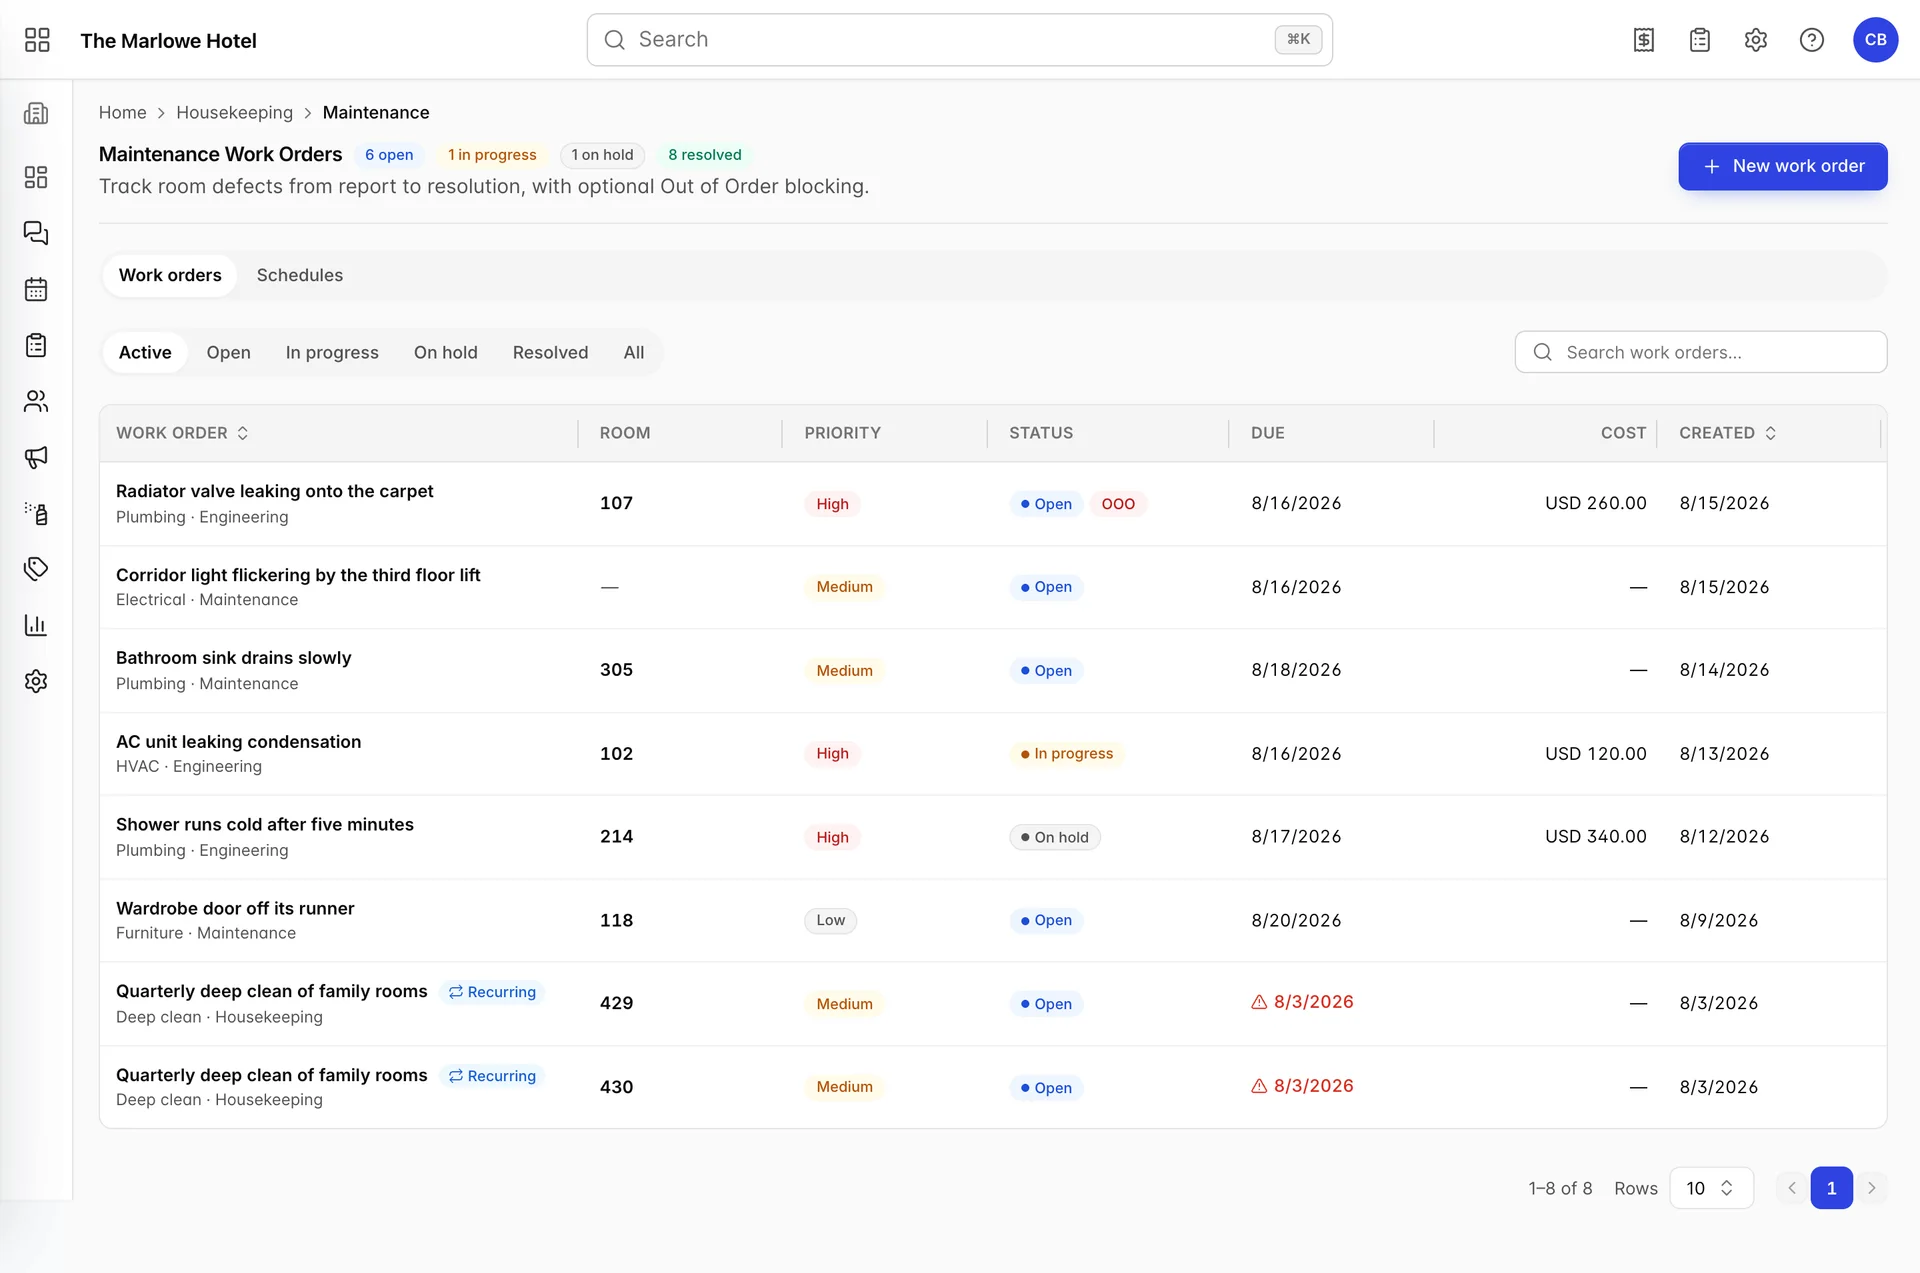The image size is (1920, 1273).
Task: Open the reports bar chart sidebar icon
Action: pyautogui.click(x=36, y=625)
